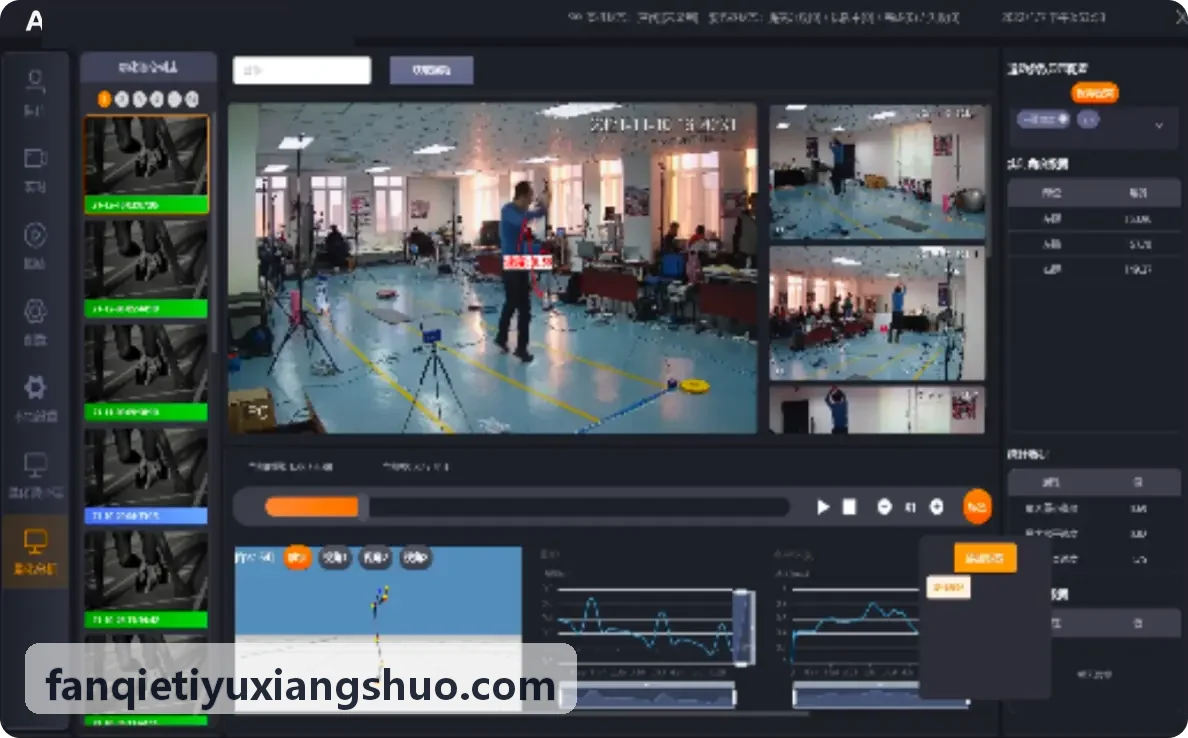Select the middle right small camera view
This screenshot has height=738, width=1188.
tap(877, 313)
